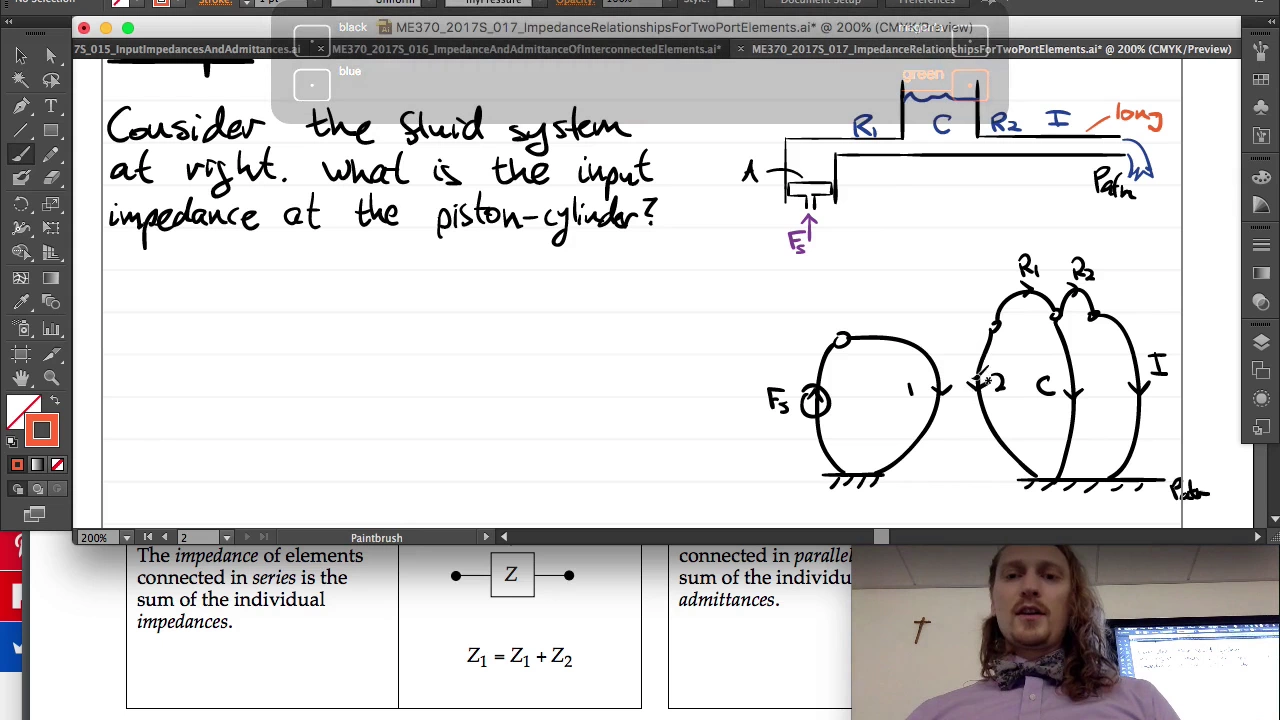Open the artboard number dropdown
1280x720 pixels.
coord(227,538)
